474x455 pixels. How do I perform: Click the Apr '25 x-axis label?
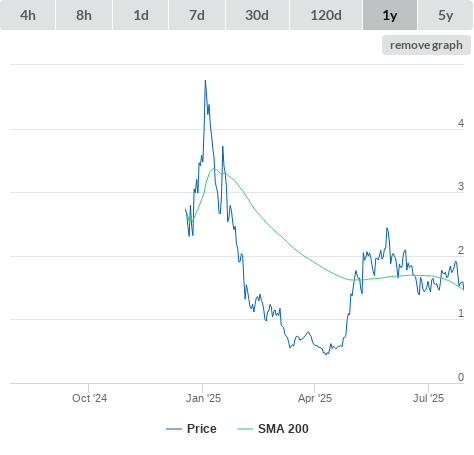point(315,398)
